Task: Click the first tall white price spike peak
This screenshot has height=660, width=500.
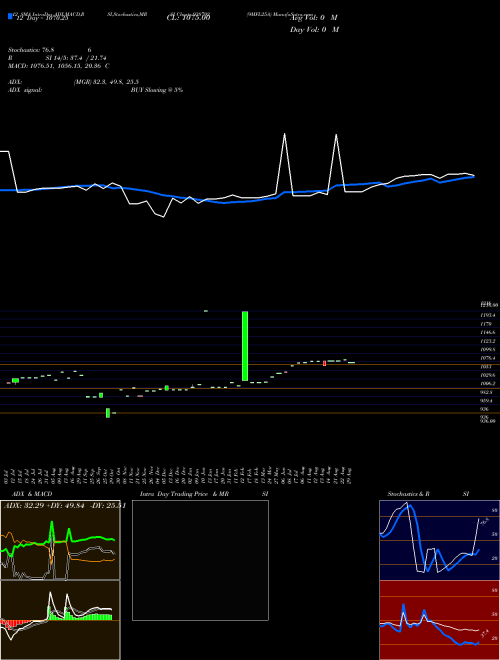Action: (x=285, y=134)
